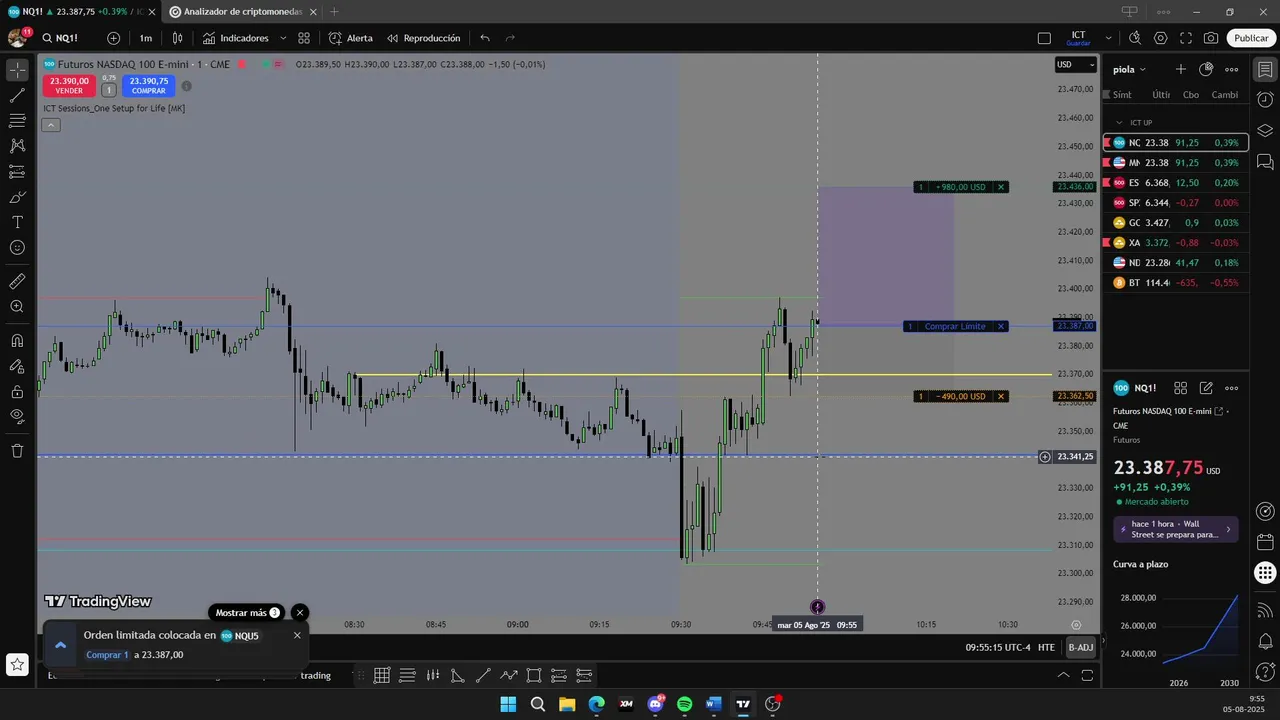Image resolution: width=1280 pixels, height=720 pixels.
Task: Toggle hide all drawings eye icon
Action: coord(17,416)
